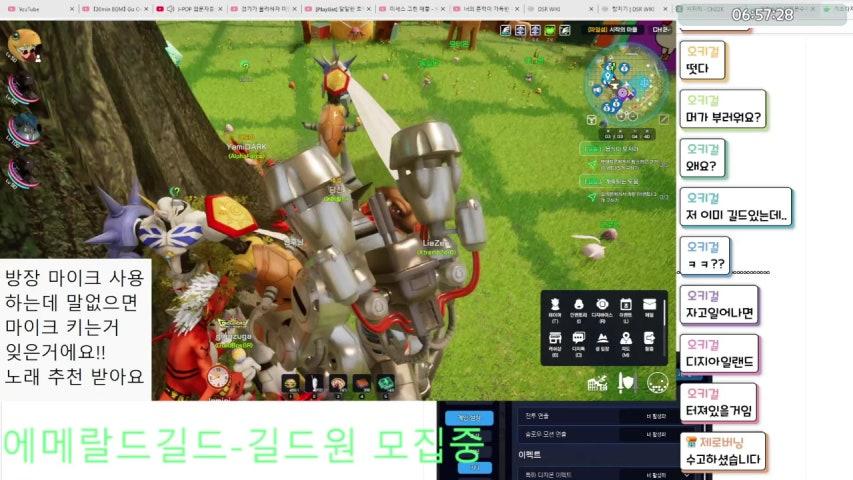Viewport: 853px width, 480px height.
Task: Click the square icon left of minimap
Action: tap(592, 119)
